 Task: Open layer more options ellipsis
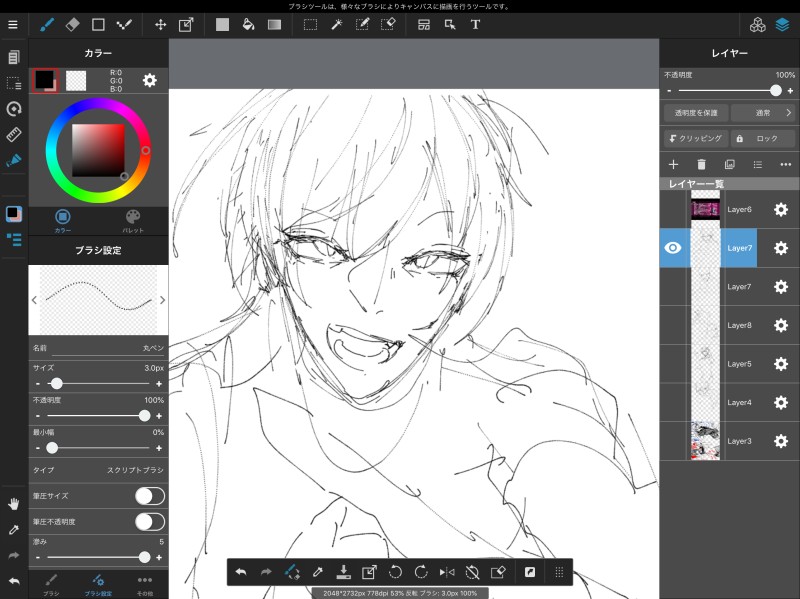coord(786,164)
